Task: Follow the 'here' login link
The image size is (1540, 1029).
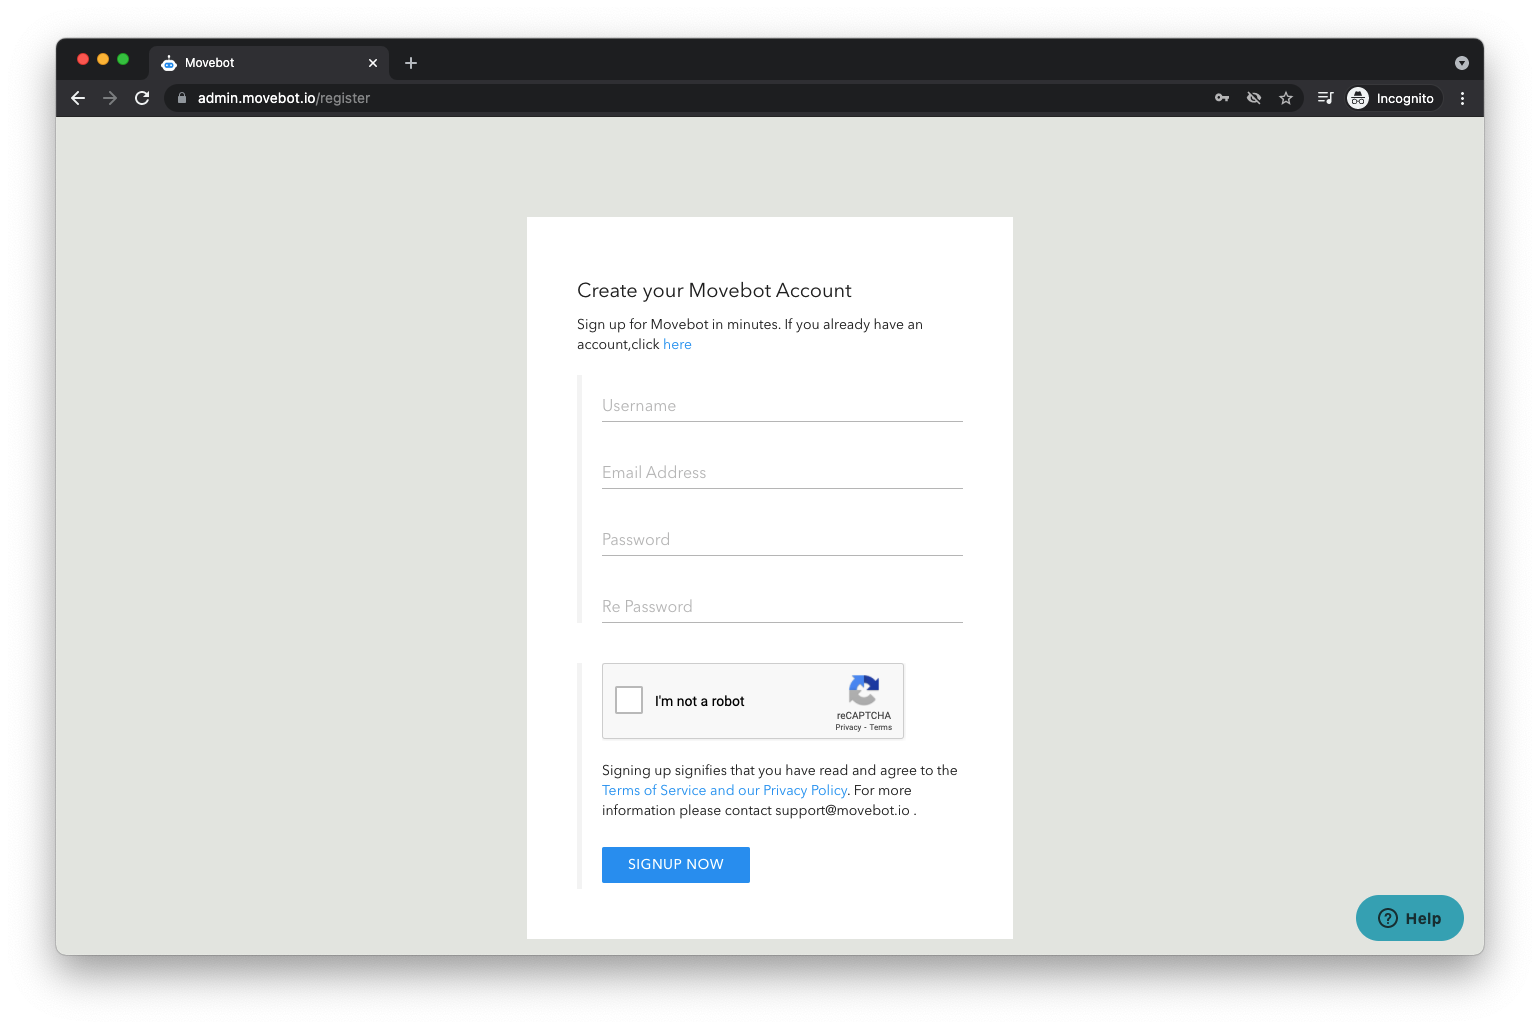Action: click(x=677, y=344)
